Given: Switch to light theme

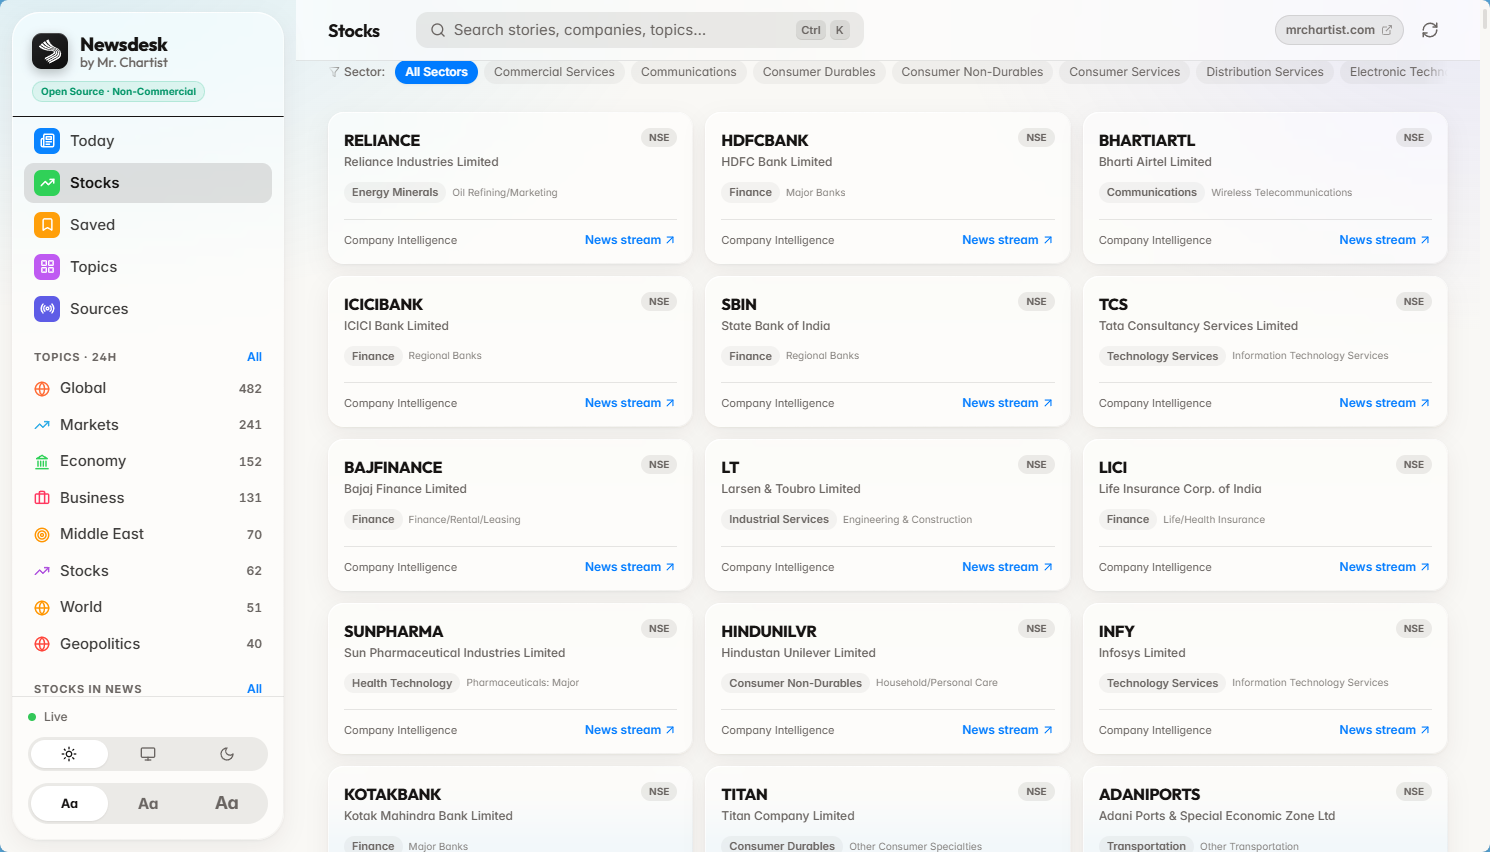Looking at the screenshot, I should pos(69,754).
